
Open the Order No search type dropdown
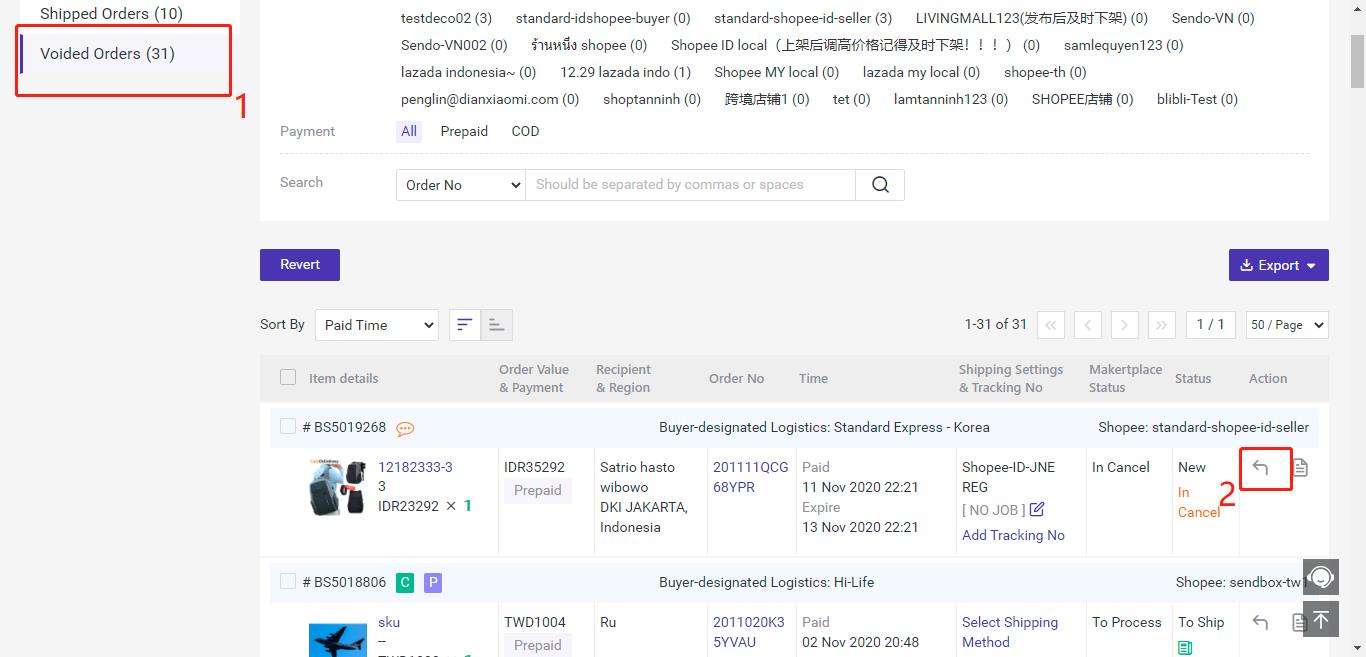coord(460,185)
